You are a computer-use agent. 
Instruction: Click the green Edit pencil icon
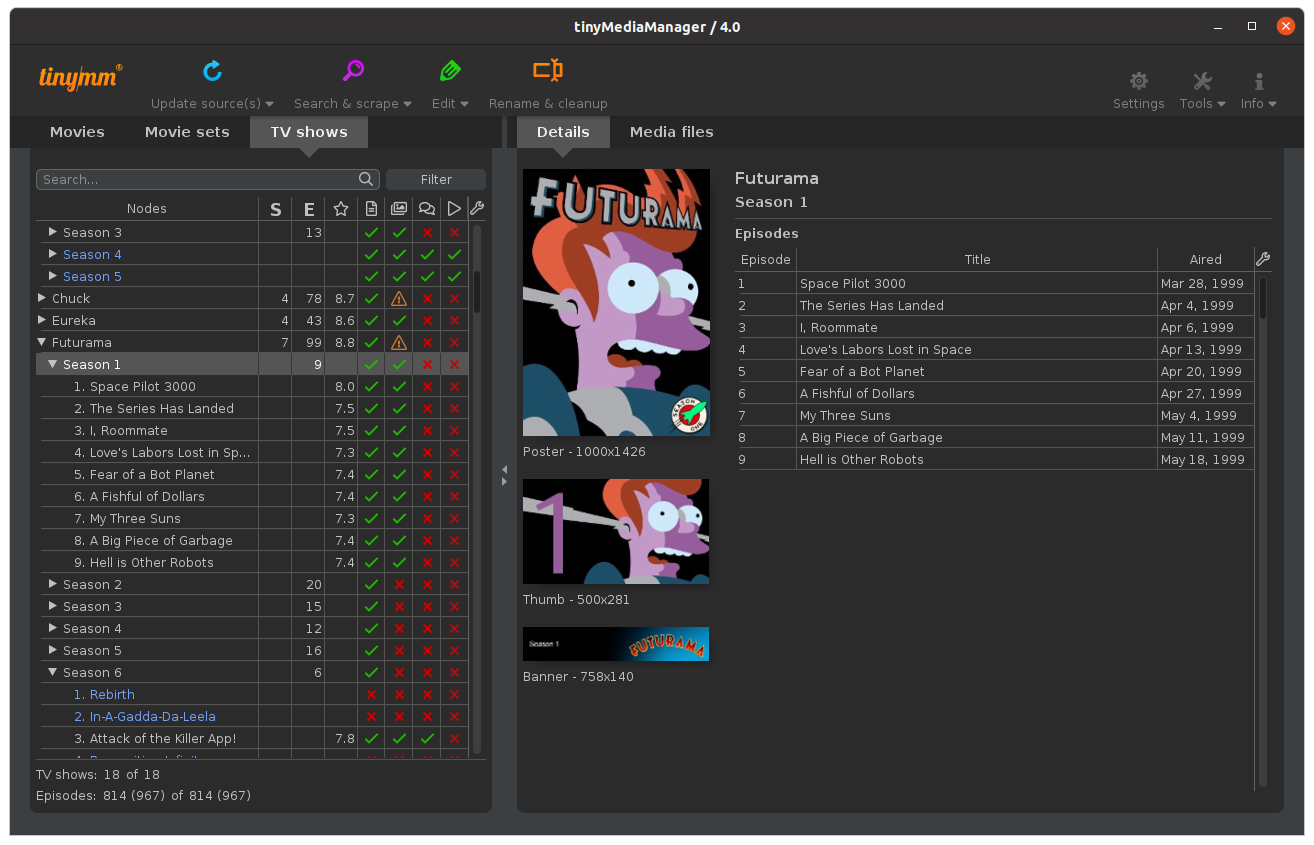tap(450, 71)
